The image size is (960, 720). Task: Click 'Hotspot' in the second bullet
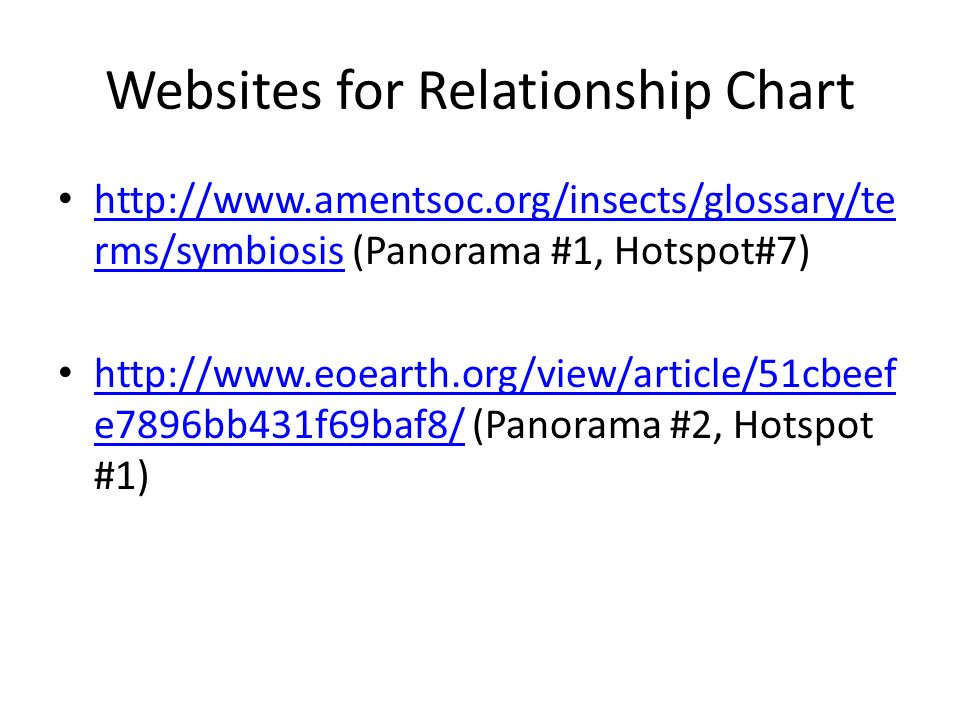click(x=803, y=426)
